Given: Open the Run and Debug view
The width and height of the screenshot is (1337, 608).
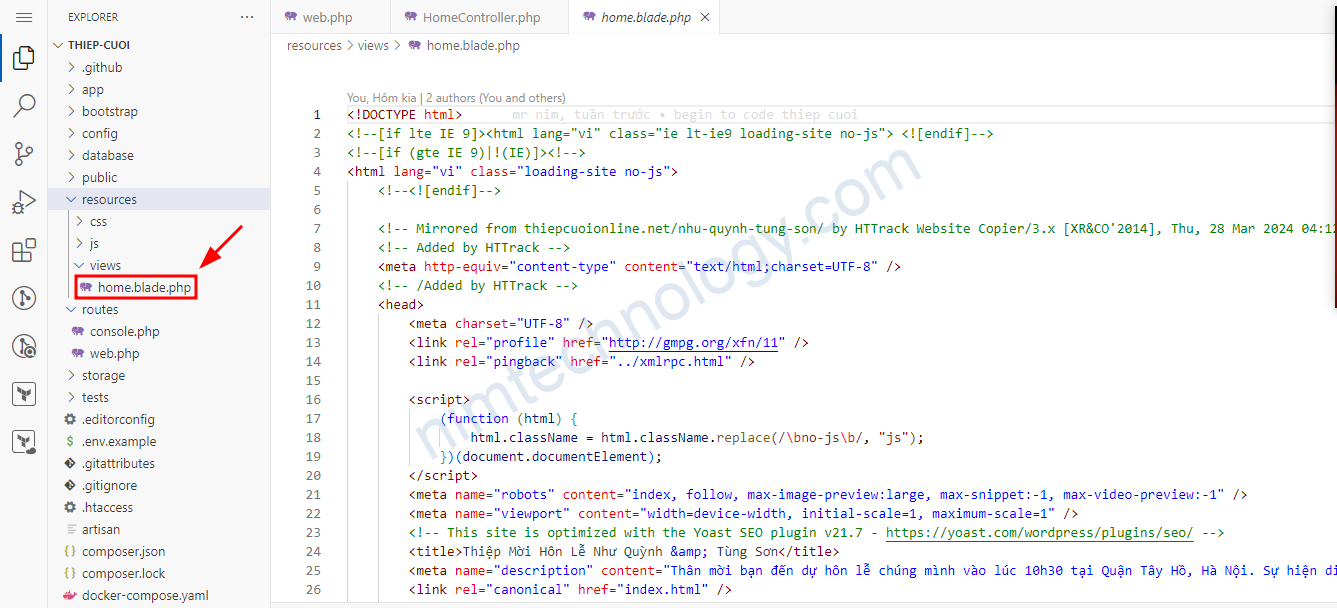Looking at the screenshot, I should pyautogui.click(x=24, y=202).
